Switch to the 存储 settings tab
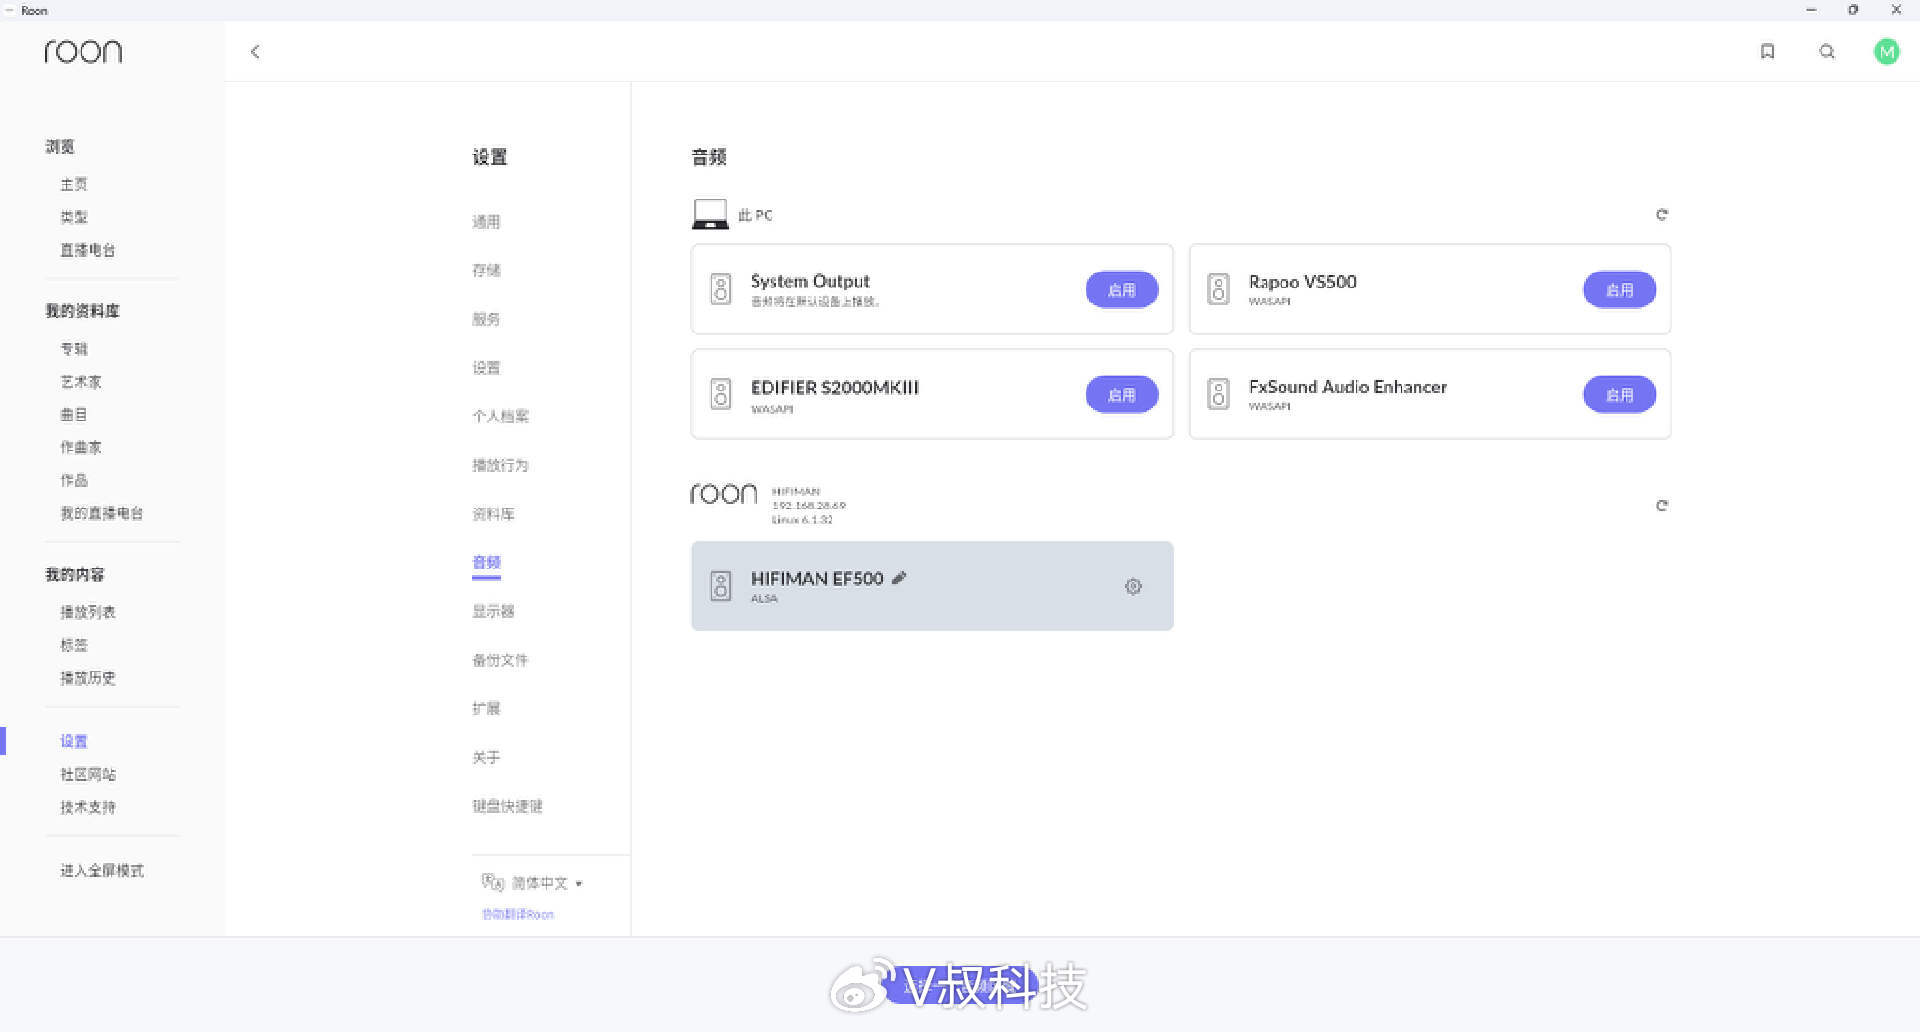The image size is (1920, 1032). 486,270
